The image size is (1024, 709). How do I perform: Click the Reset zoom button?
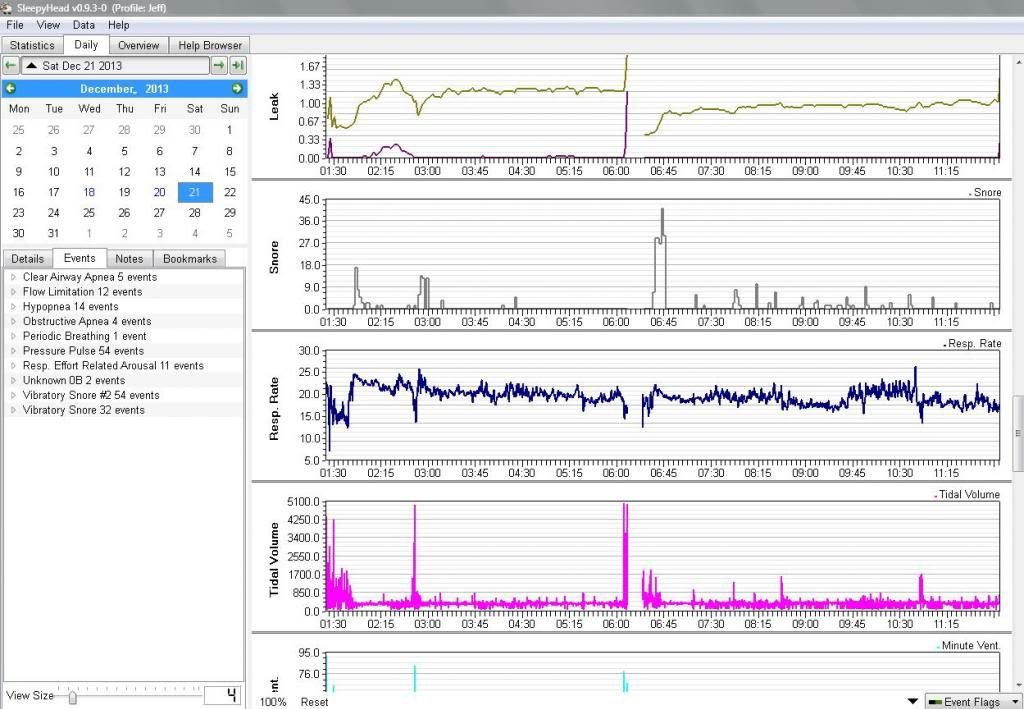[314, 702]
